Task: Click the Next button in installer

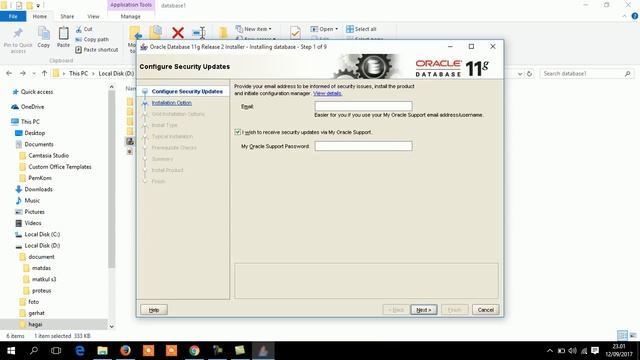Action: pos(424,310)
